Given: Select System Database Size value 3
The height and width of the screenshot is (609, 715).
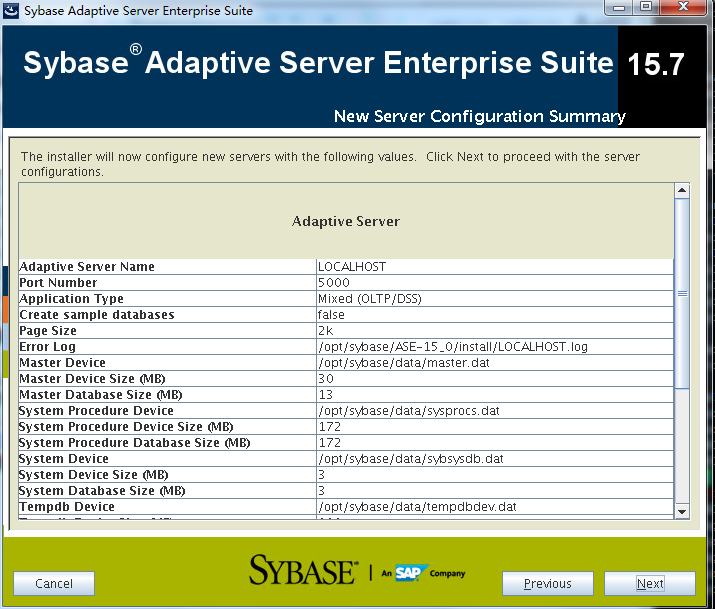Looking at the screenshot, I should pyautogui.click(x=321, y=490).
